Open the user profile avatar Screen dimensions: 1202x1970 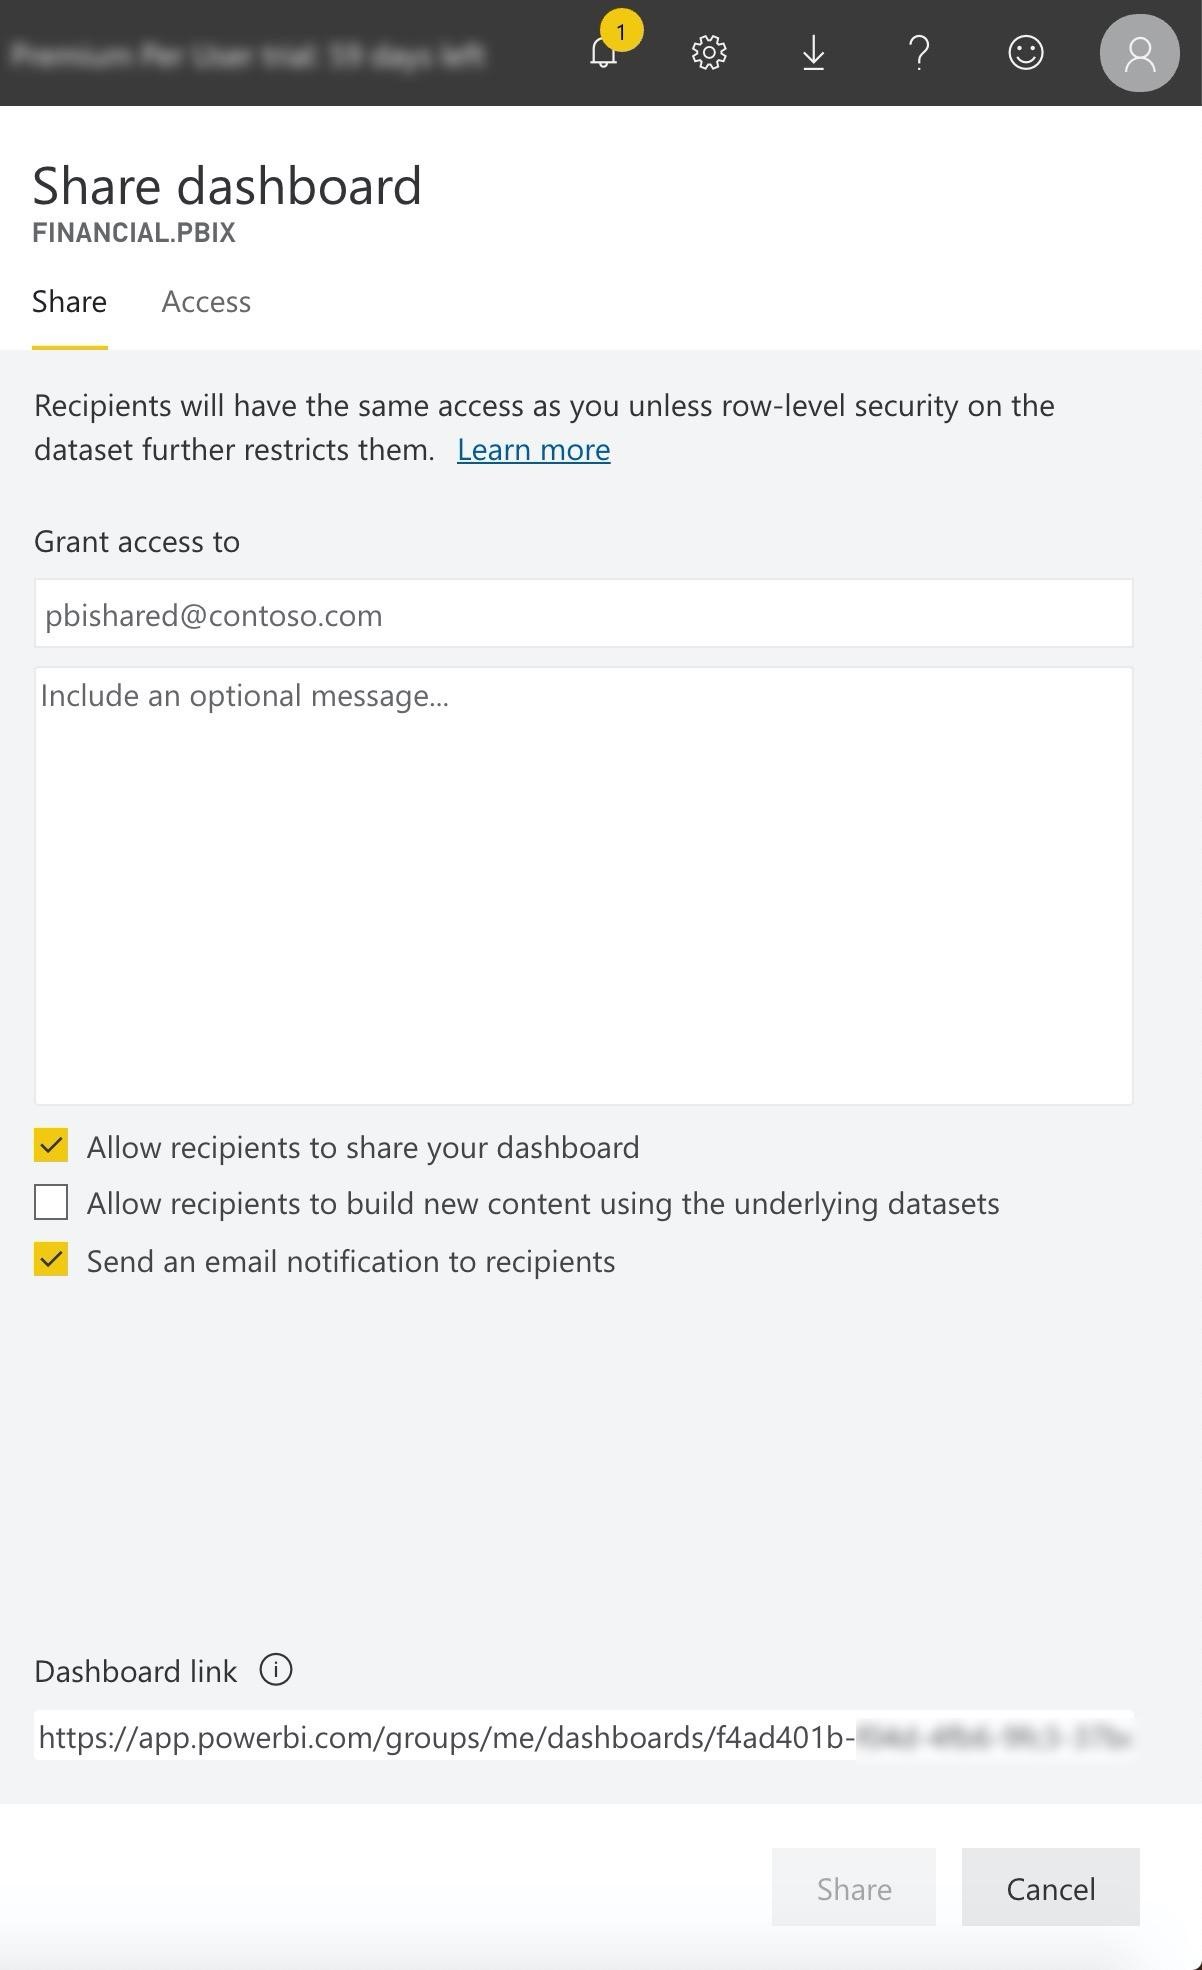click(1139, 54)
